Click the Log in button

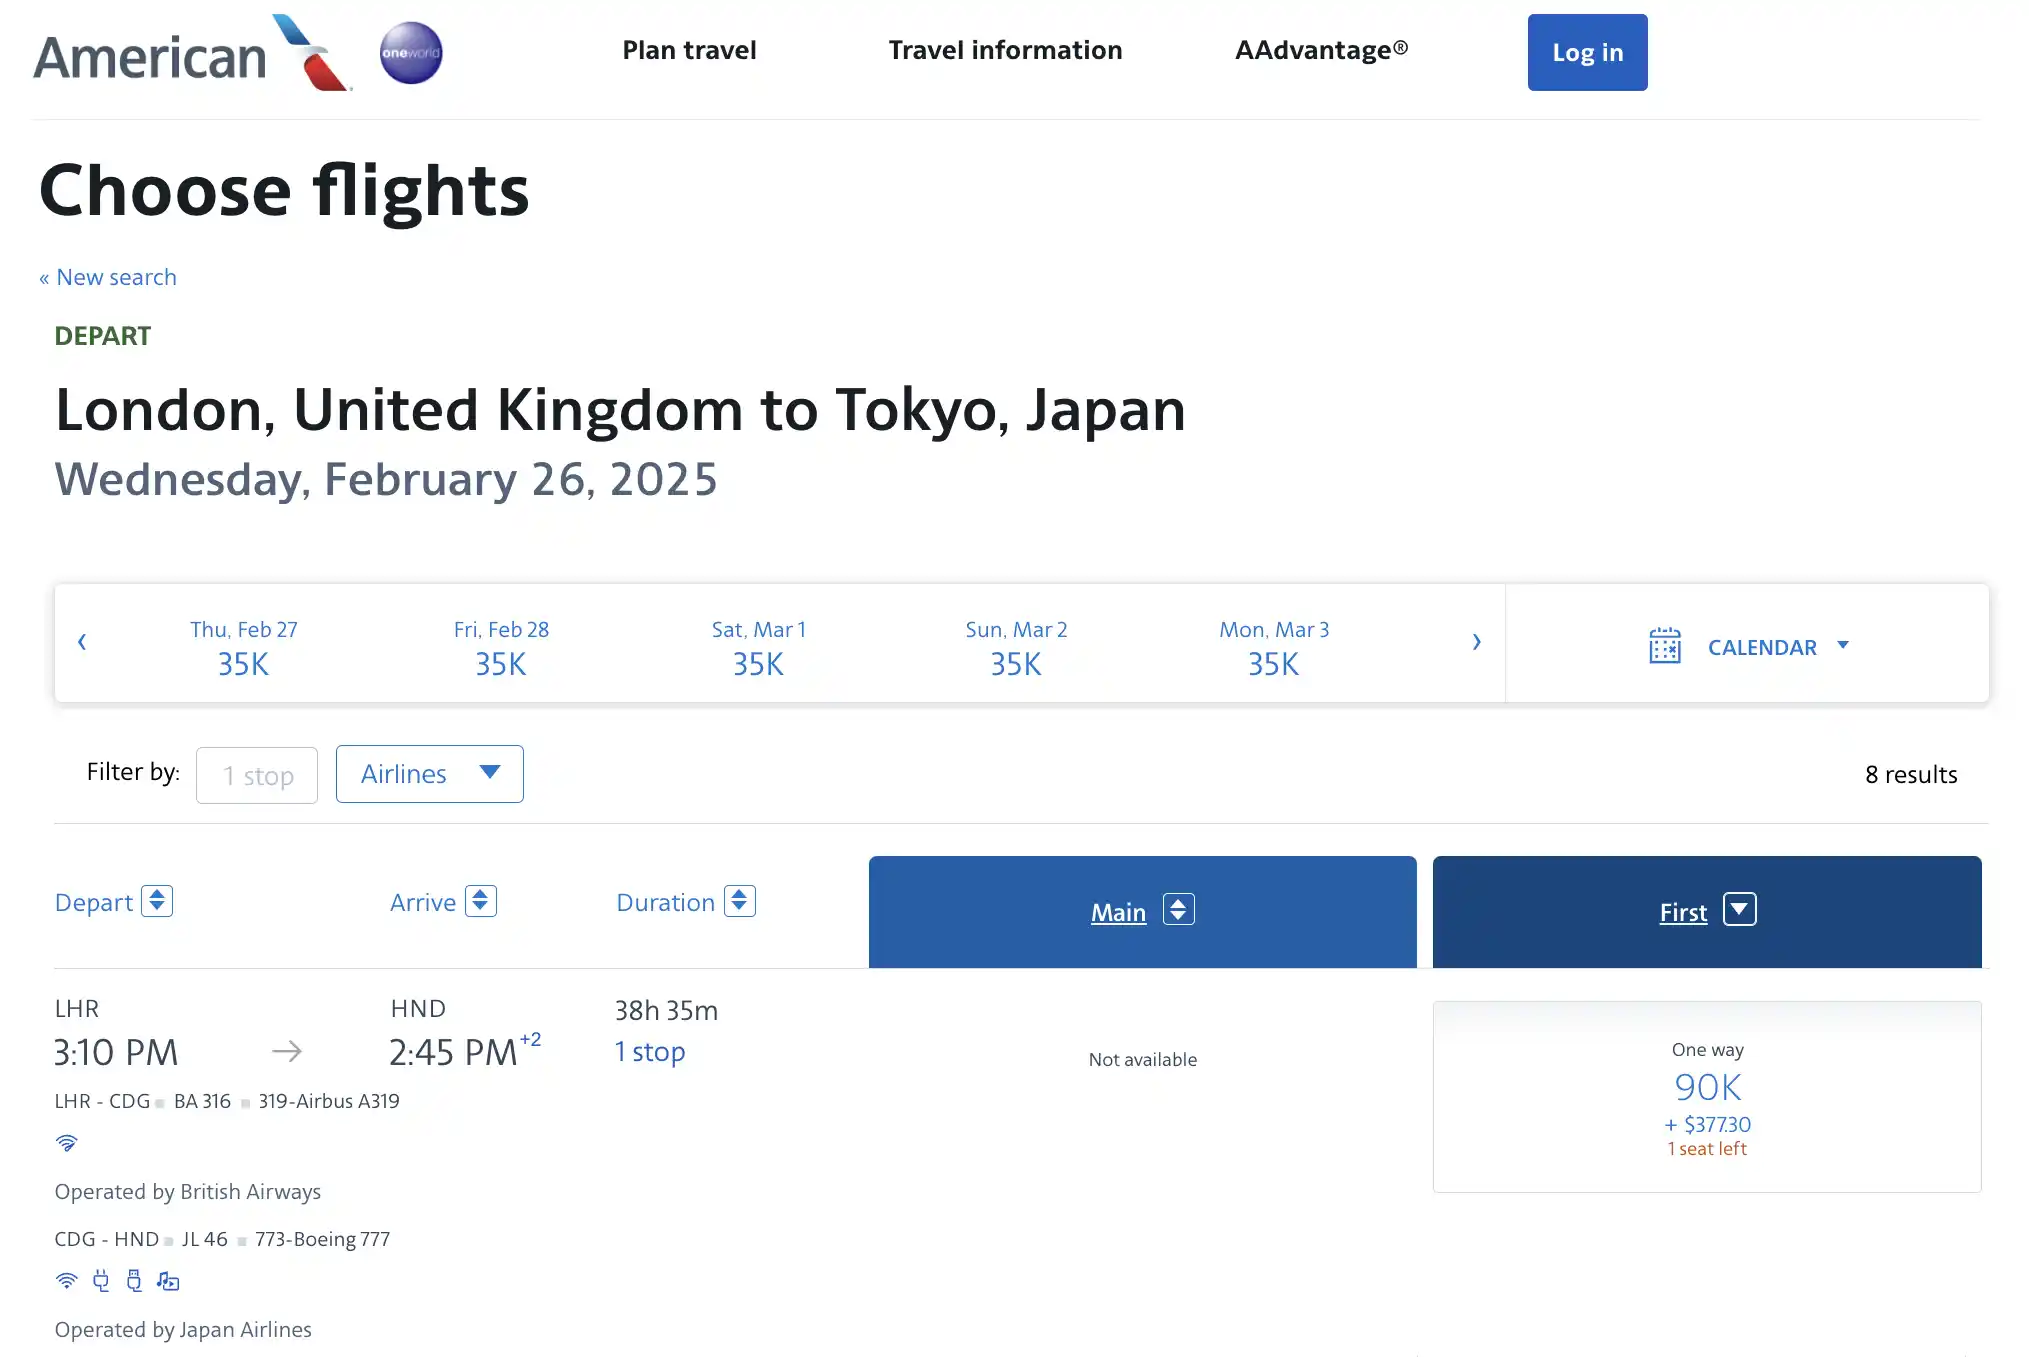tap(1587, 51)
